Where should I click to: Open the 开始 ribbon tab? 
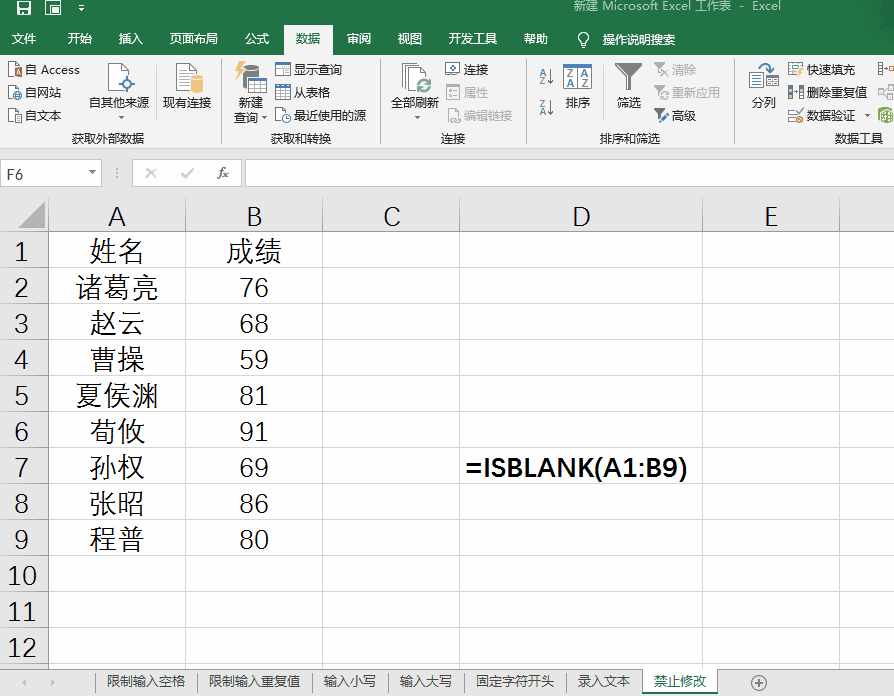[80, 40]
